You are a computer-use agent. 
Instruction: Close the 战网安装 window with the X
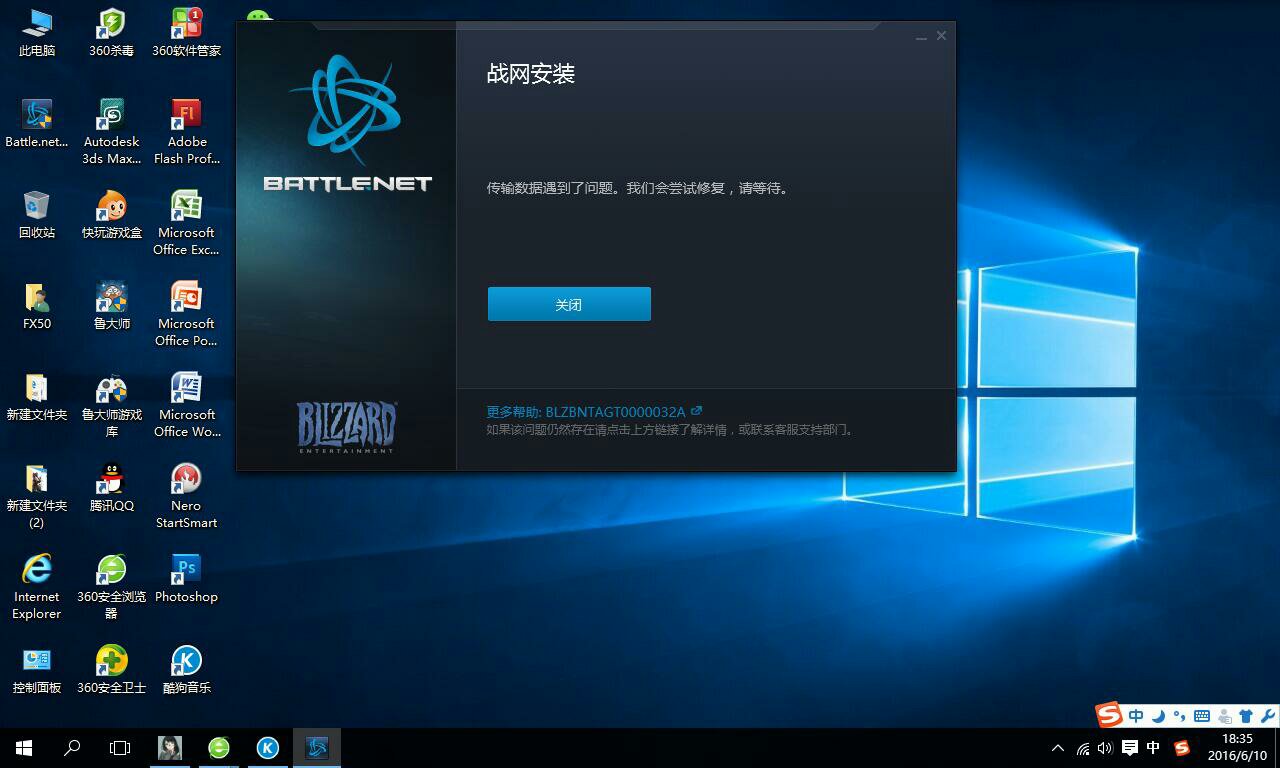[x=941, y=36]
